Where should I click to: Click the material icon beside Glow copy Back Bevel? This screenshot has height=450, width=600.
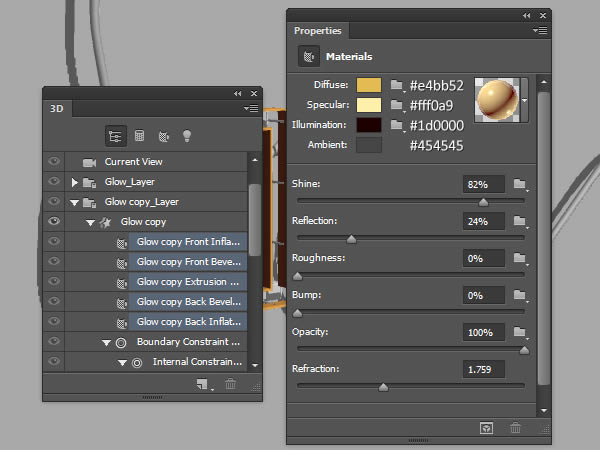(x=122, y=303)
